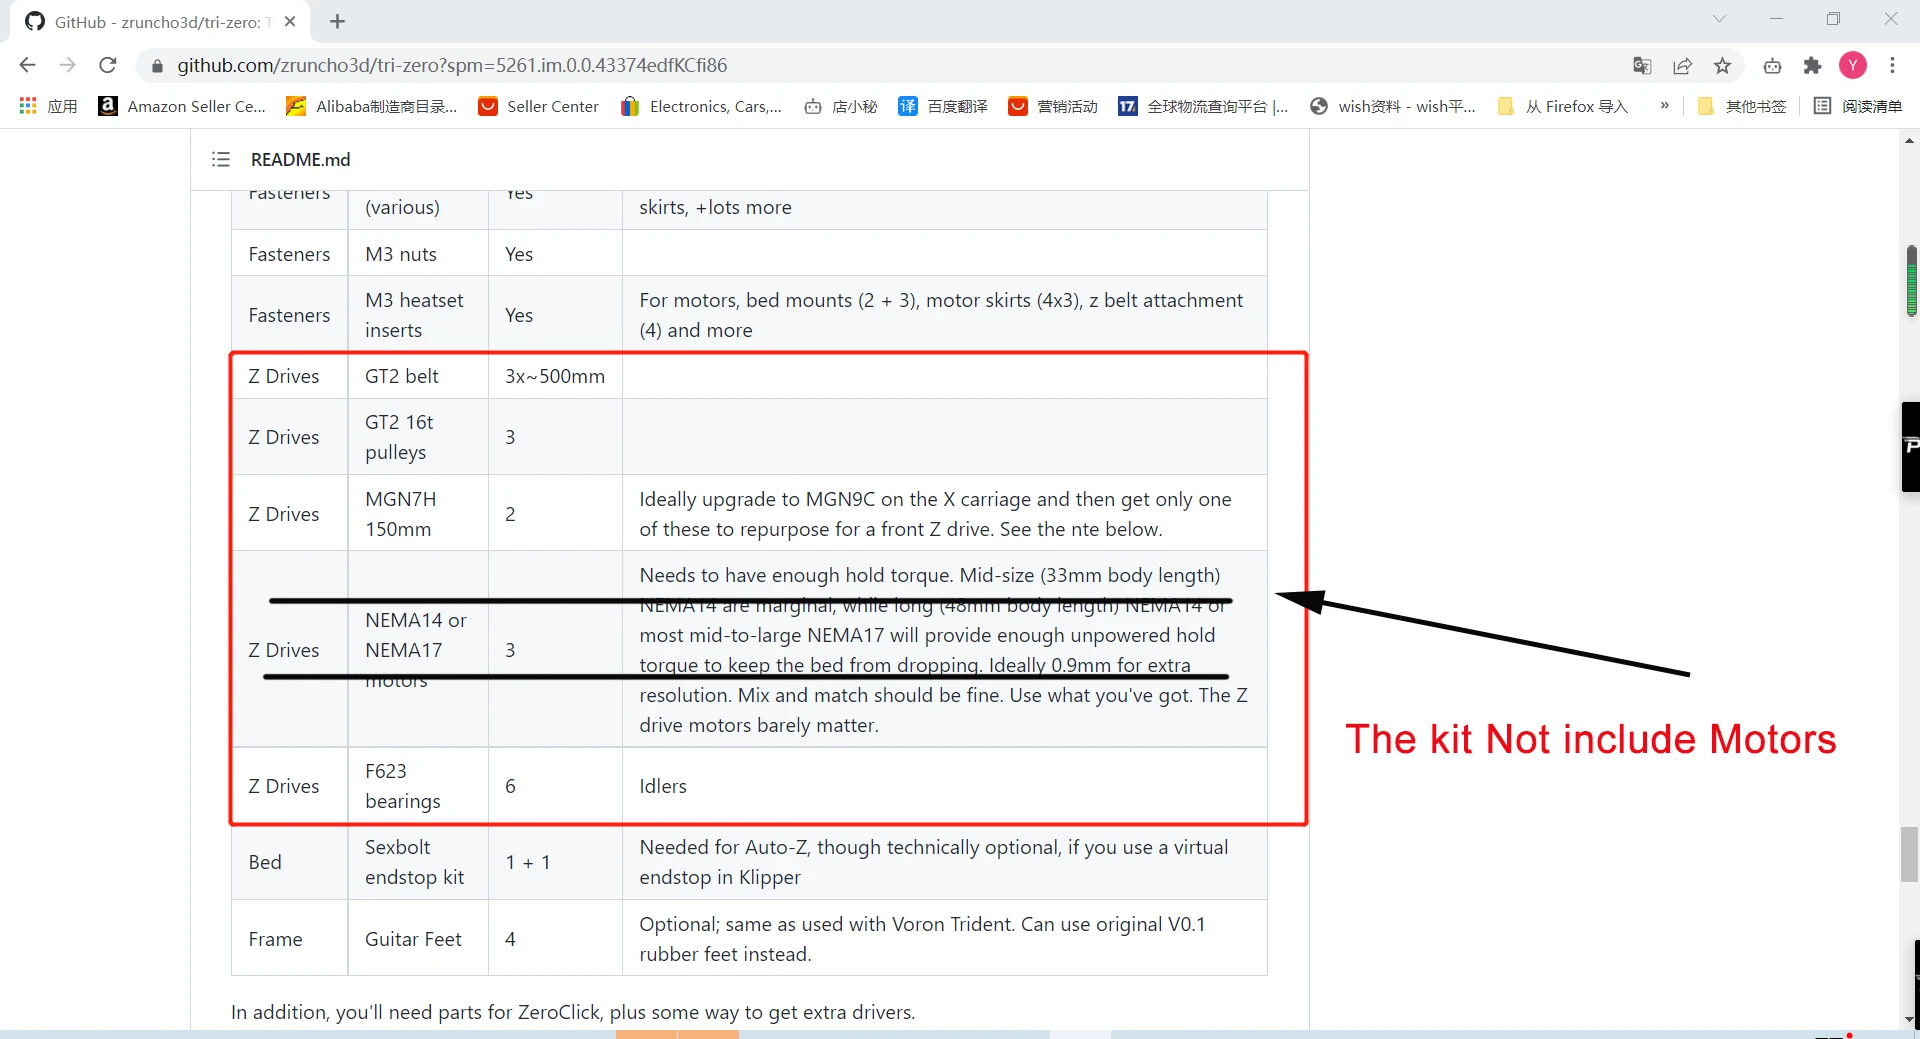The height and width of the screenshot is (1039, 1920).
Task: Click the scrollbar up arrow
Action: 1910,141
